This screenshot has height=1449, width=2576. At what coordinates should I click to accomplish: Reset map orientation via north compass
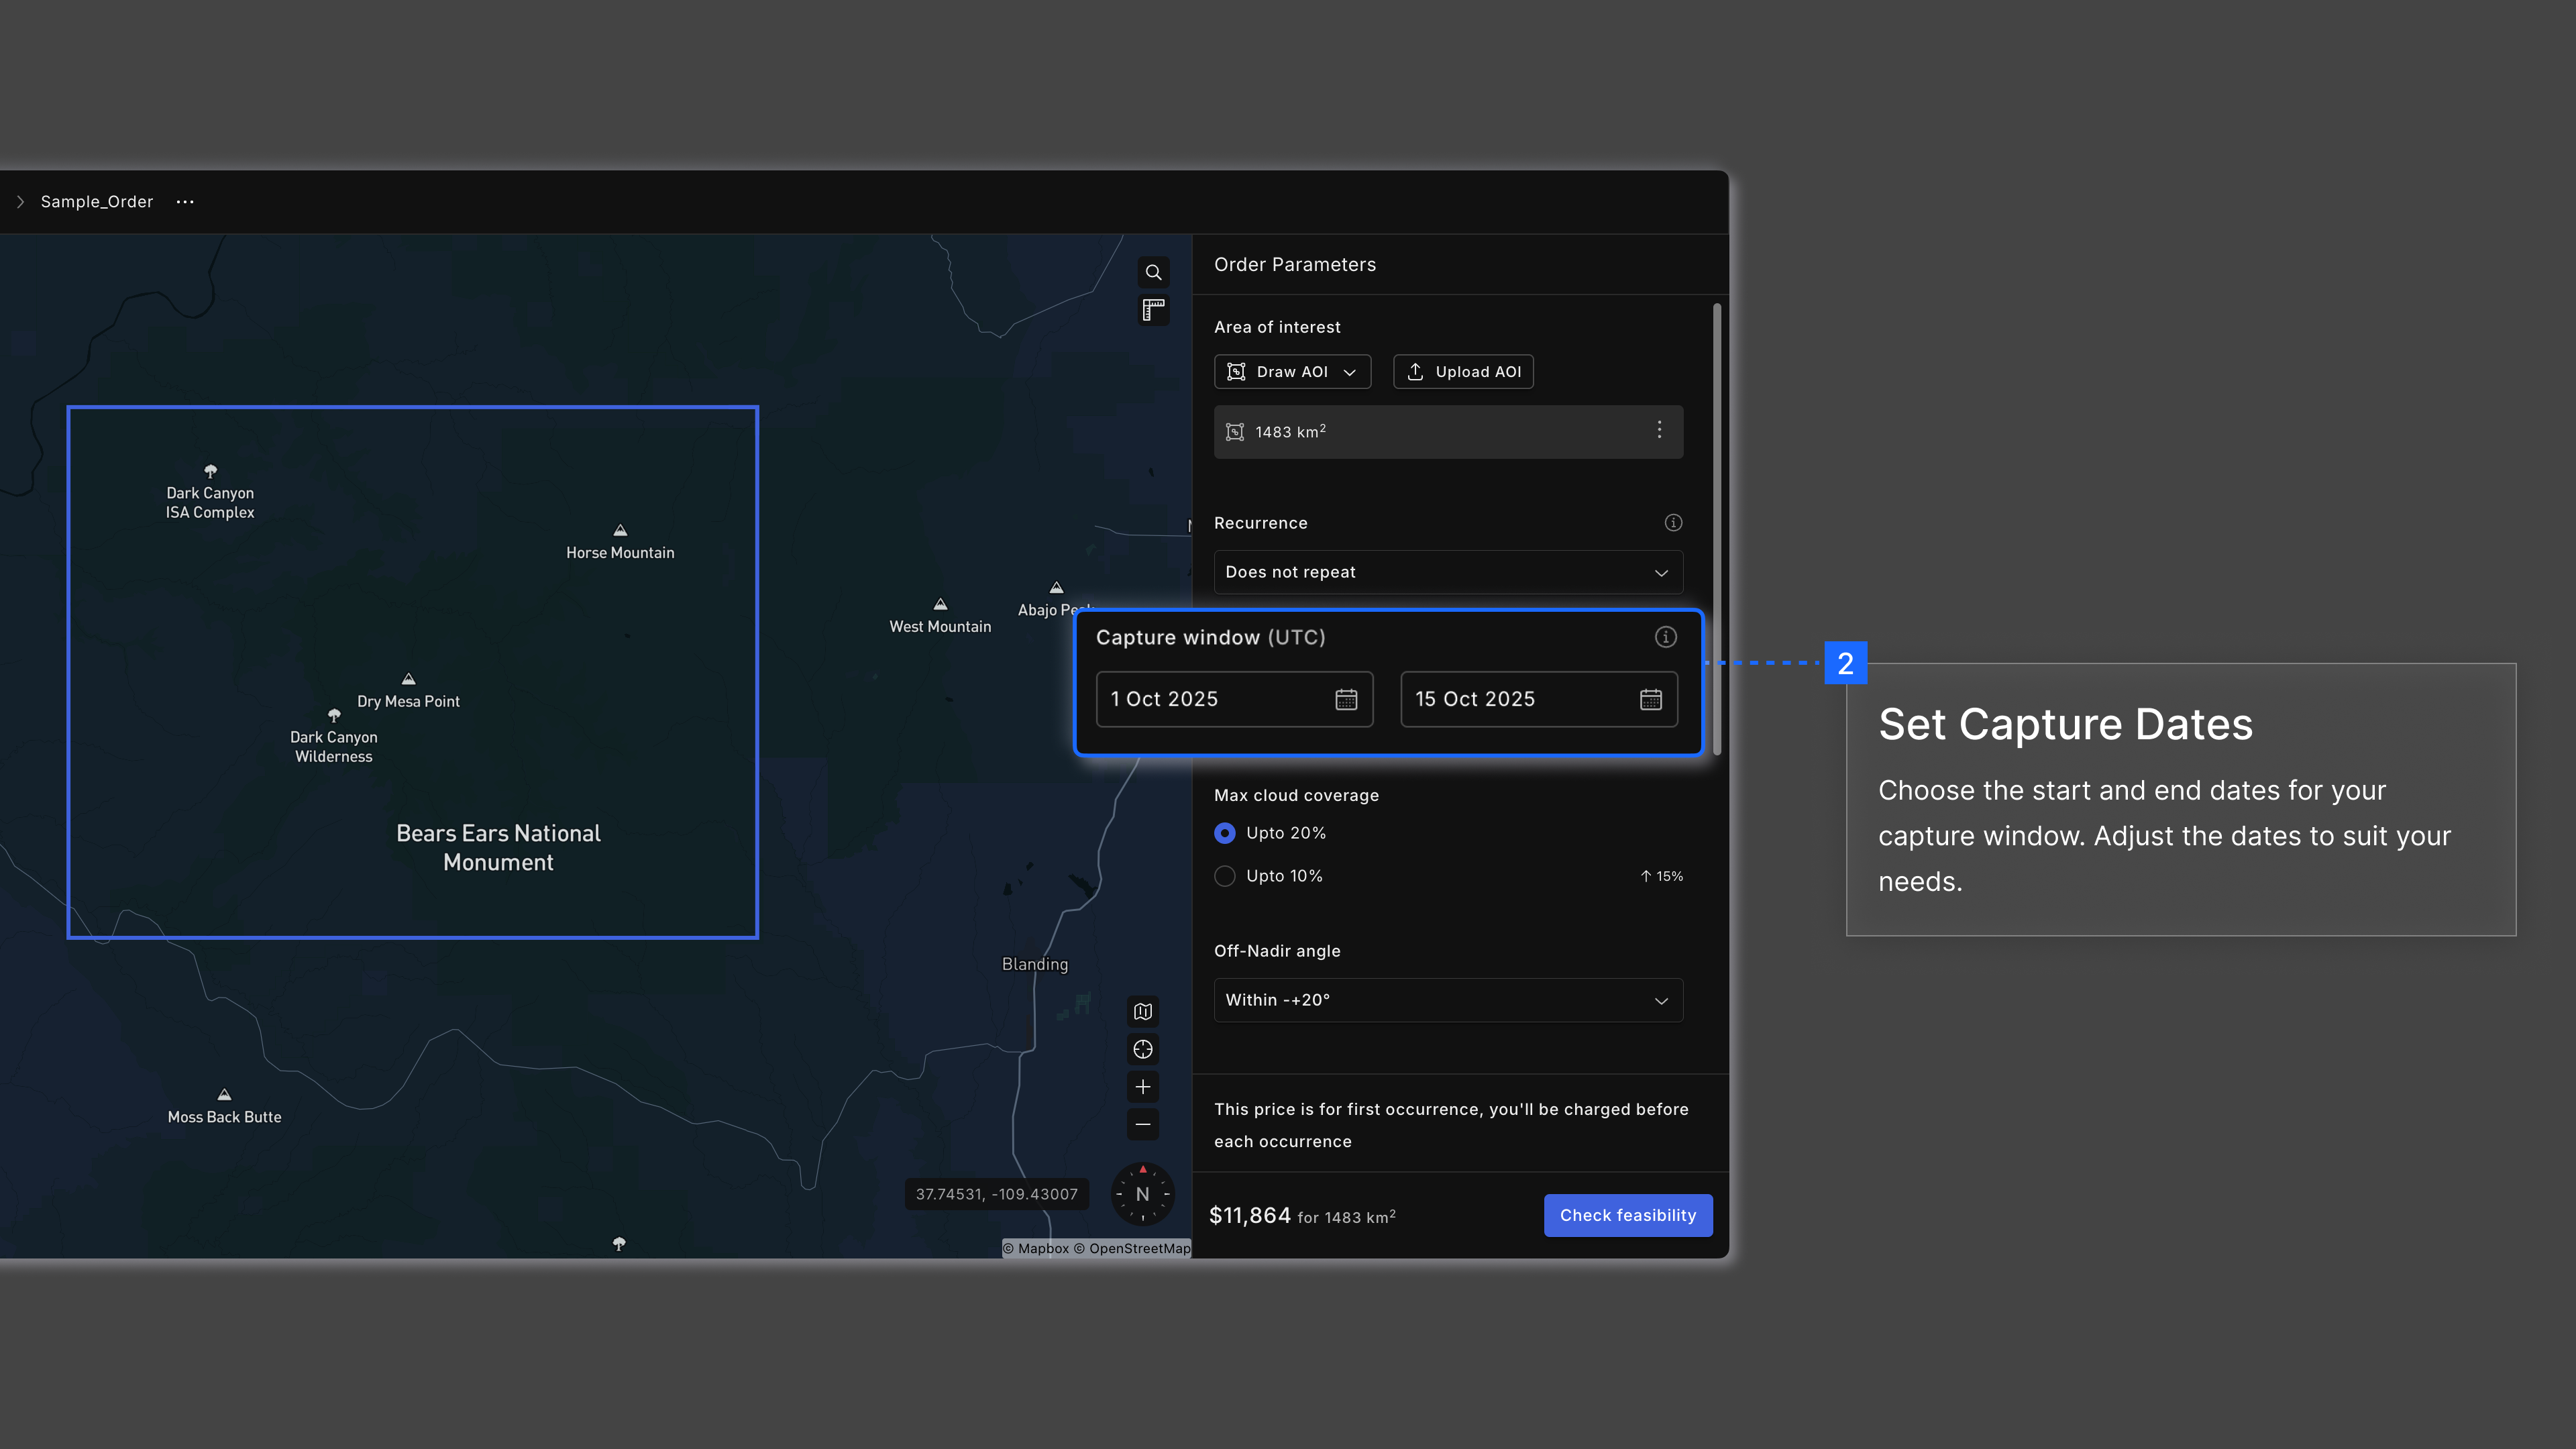tap(1143, 1194)
